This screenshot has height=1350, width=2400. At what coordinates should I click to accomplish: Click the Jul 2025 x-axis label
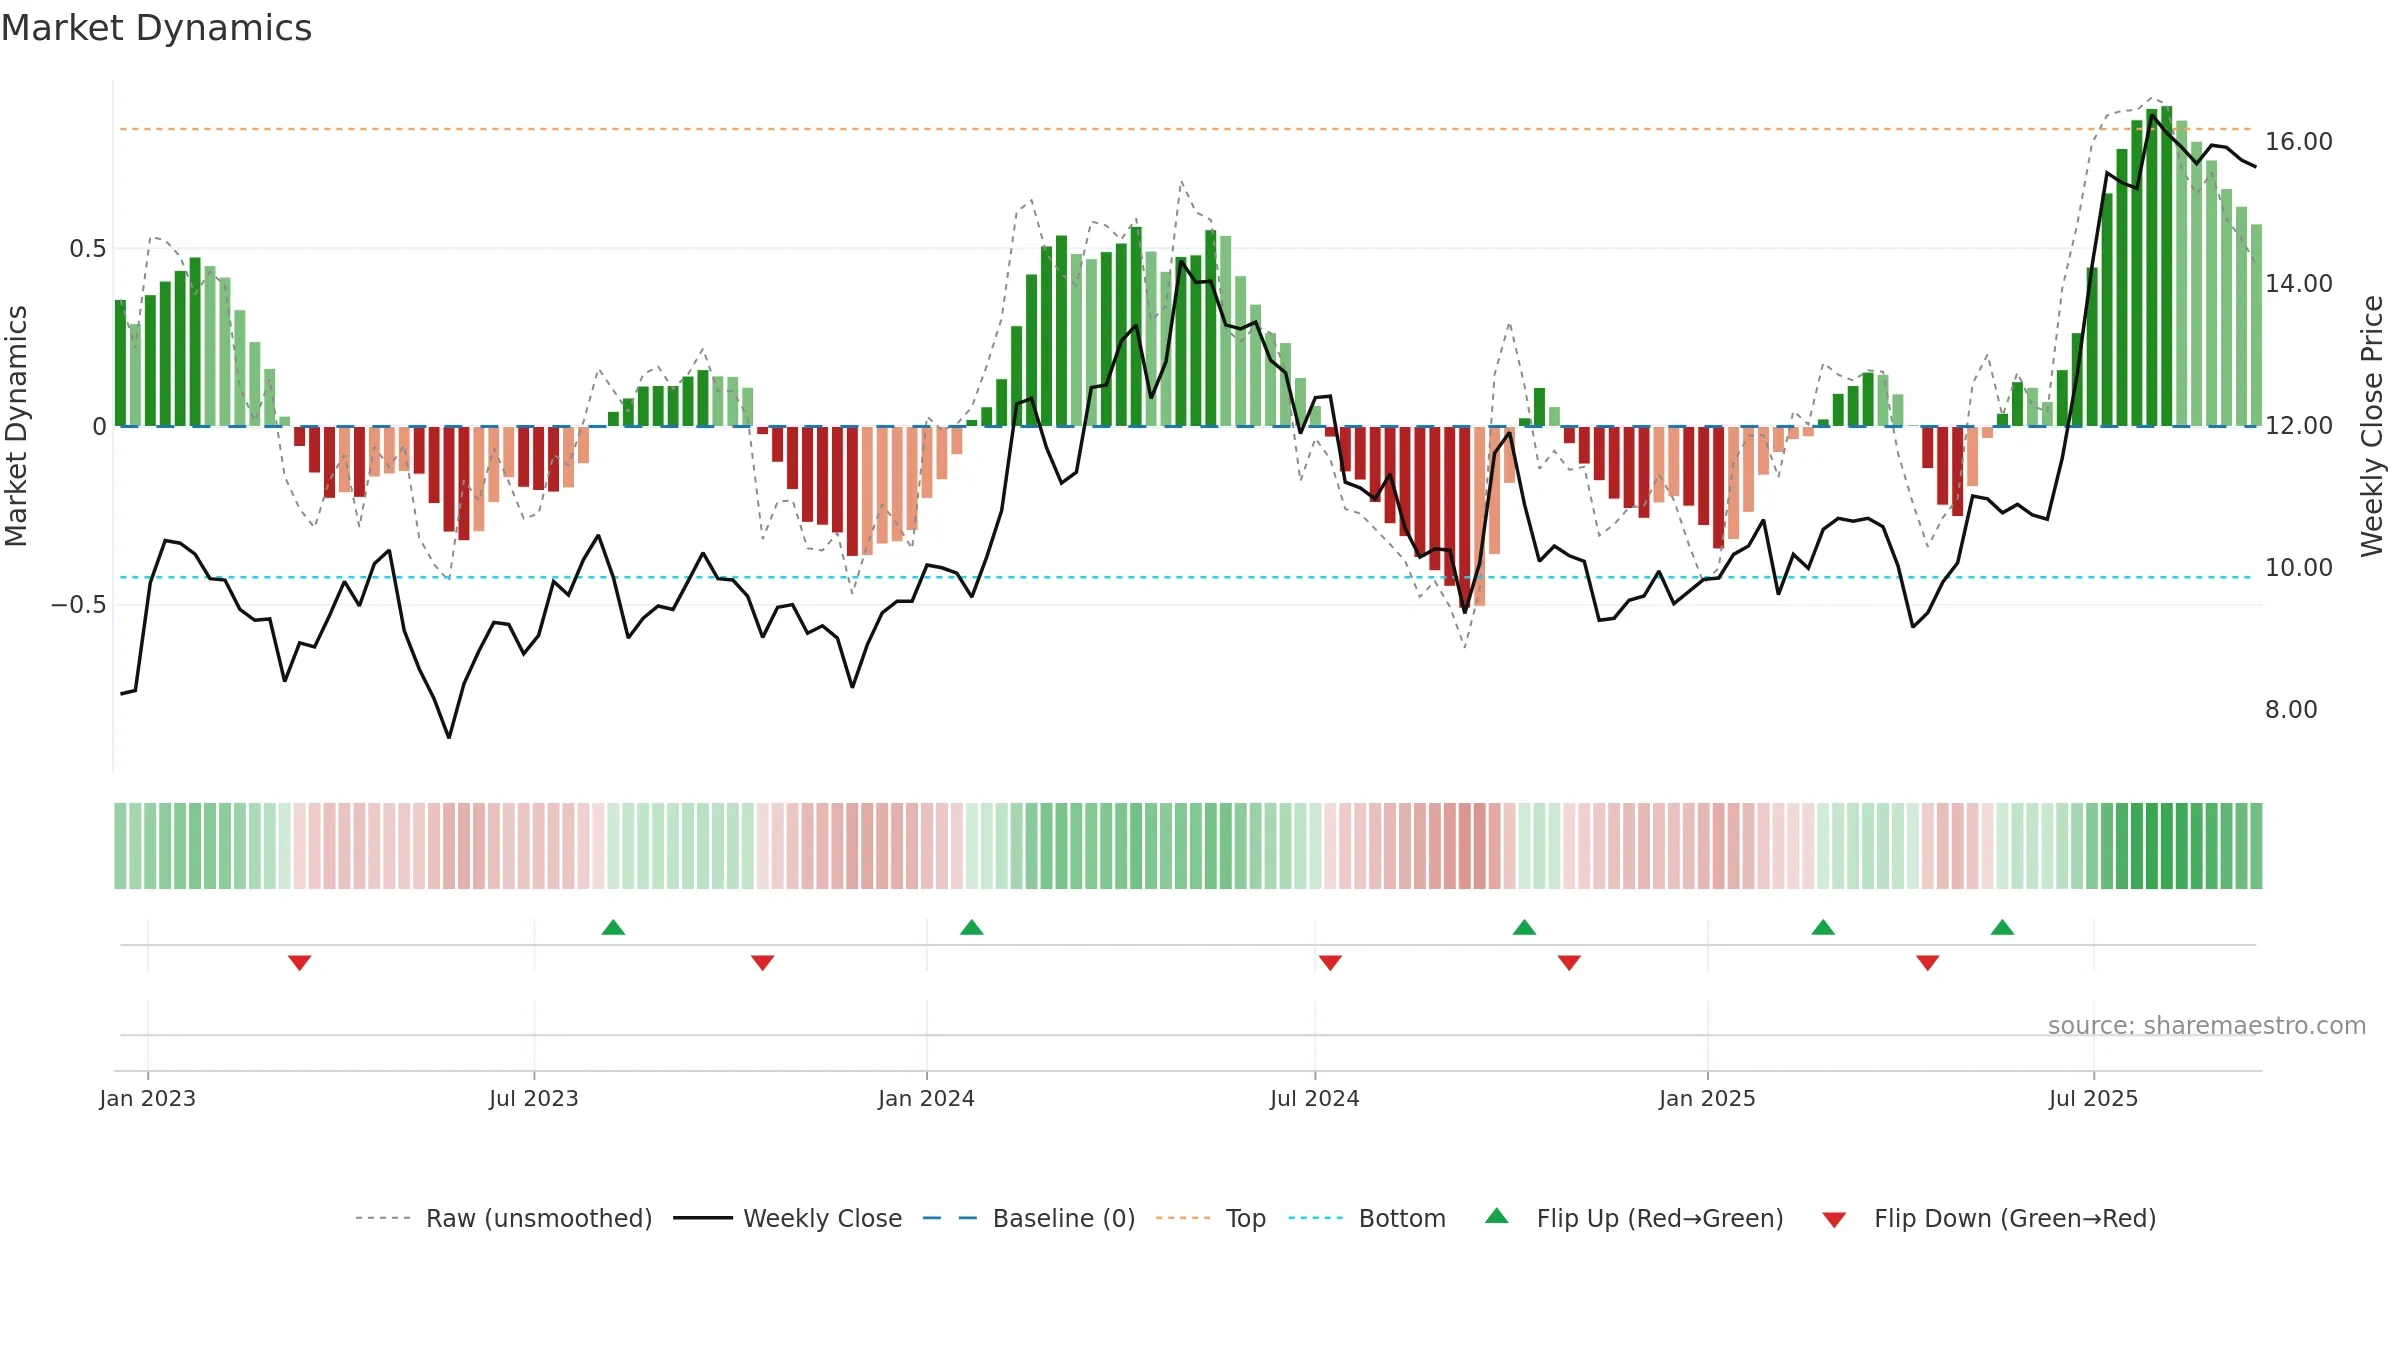coord(2094,1098)
